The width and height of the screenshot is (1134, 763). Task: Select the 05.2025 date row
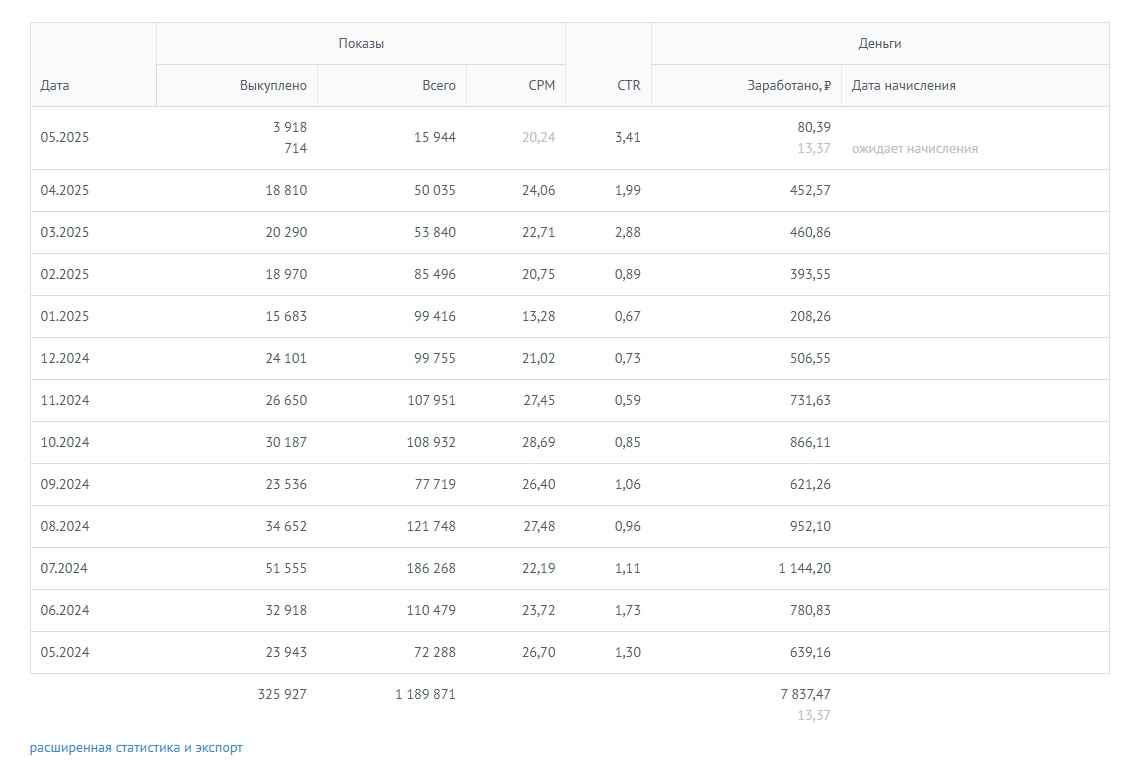click(65, 138)
